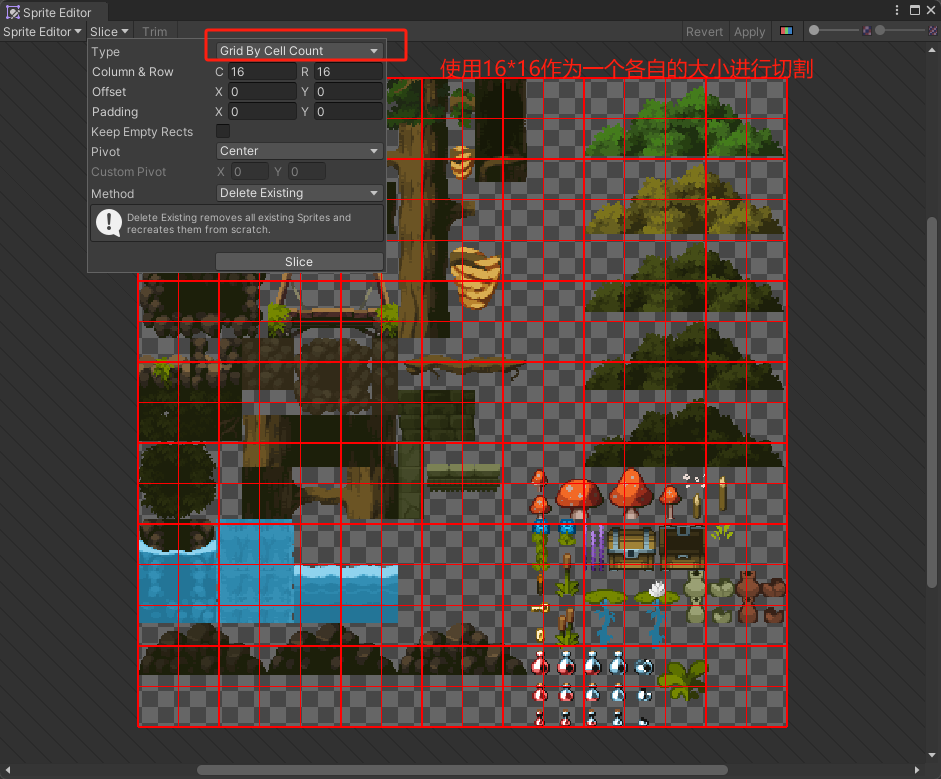Click the "Offset" label
941x779 pixels.
click(x=109, y=92)
